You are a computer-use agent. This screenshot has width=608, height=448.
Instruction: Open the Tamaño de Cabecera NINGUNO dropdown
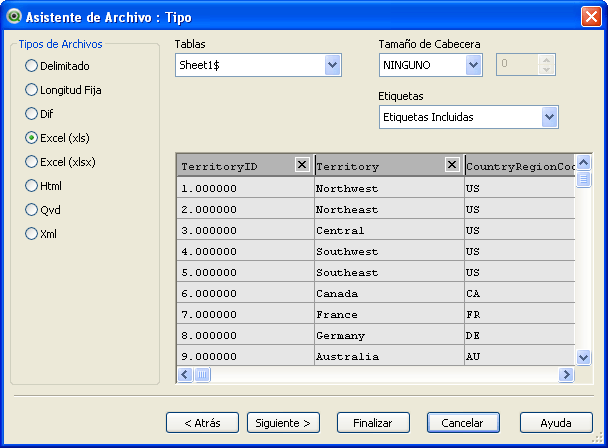[430, 65]
